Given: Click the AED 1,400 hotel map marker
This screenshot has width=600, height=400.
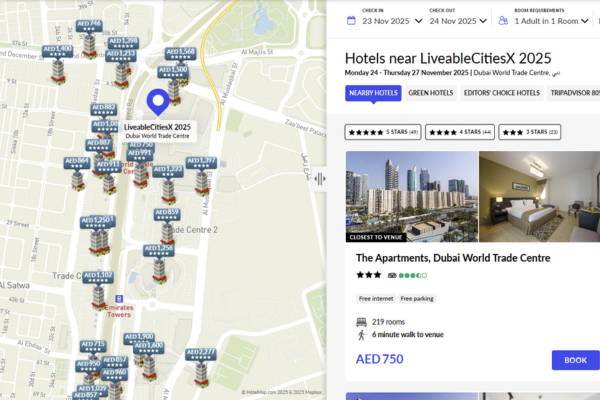Looking at the screenshot, I should [x=57, y=49].
